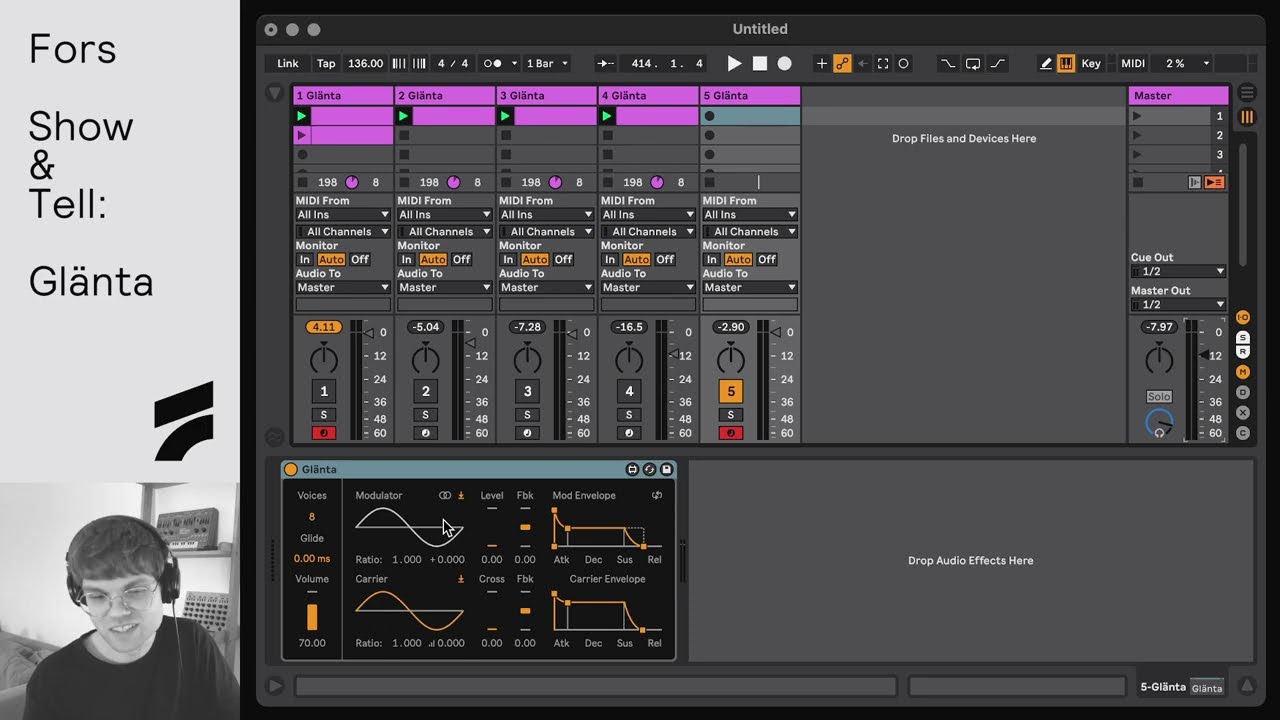The height and width of the screenshot is (720, 1280).
Task: Open track 4 Audio To Master dropdown
Action: 648,288
